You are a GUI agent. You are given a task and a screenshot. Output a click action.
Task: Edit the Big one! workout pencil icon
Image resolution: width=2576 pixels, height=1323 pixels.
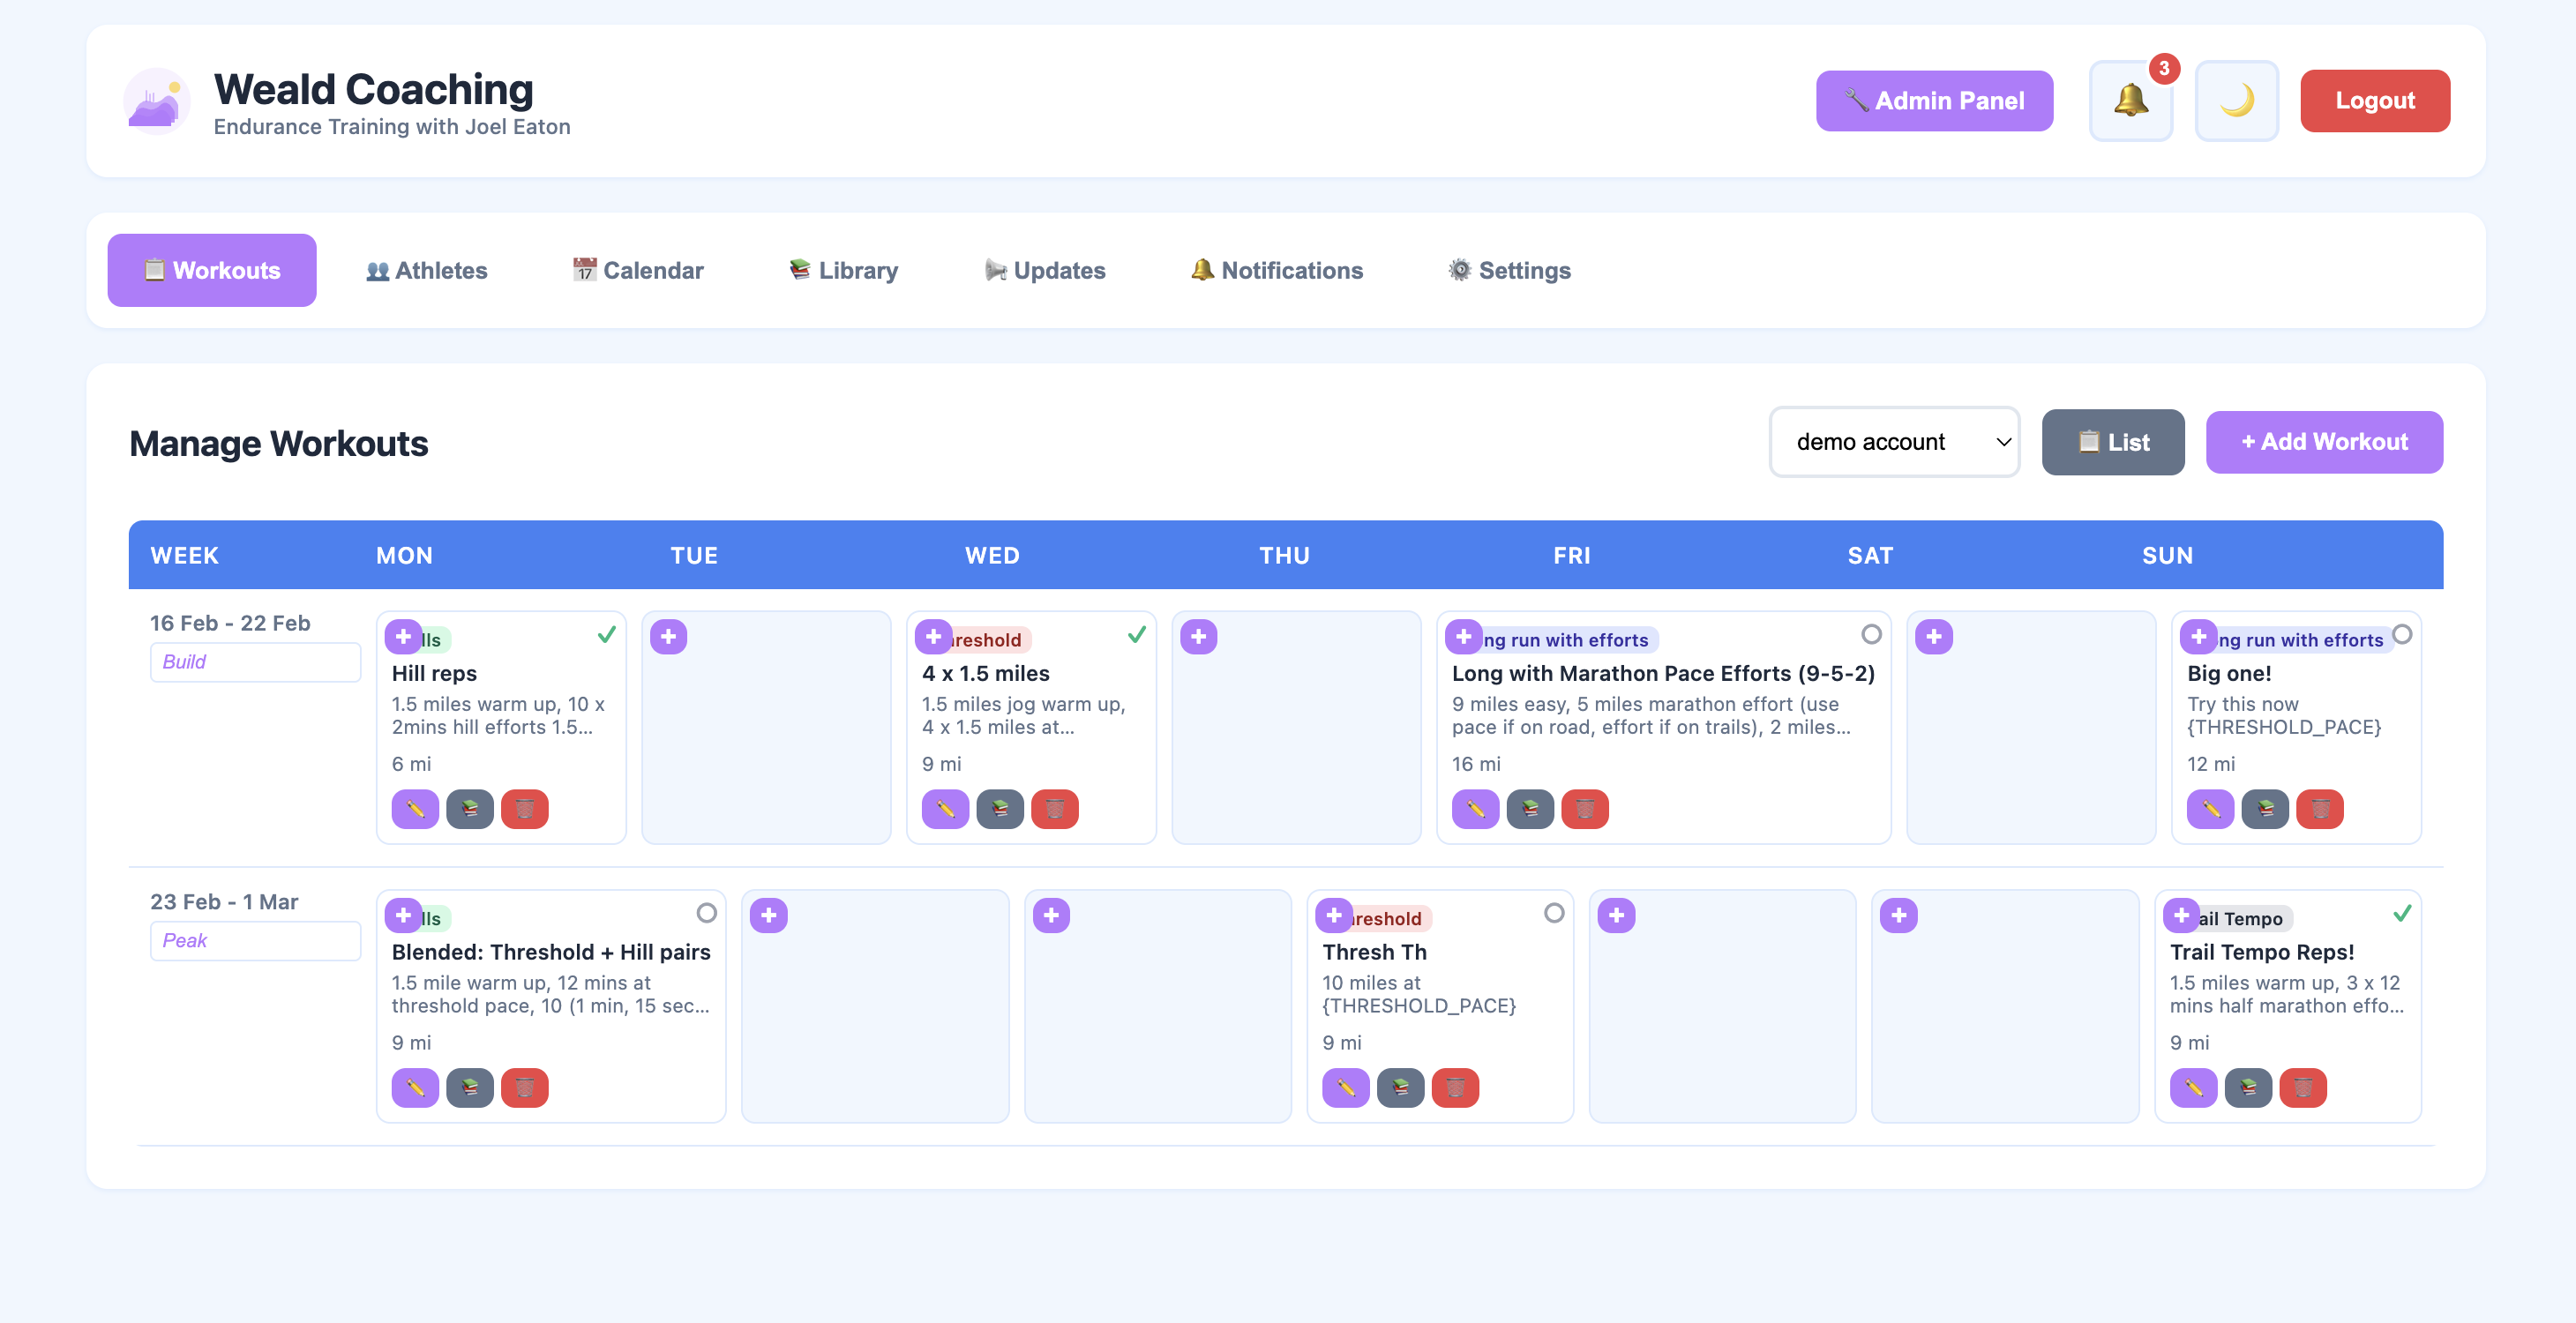[x=2210, y=809]
